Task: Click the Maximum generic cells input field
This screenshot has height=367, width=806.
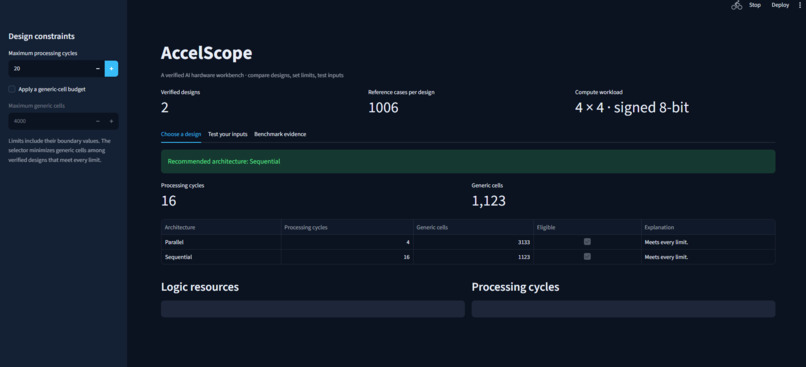Action: (50, 121)
